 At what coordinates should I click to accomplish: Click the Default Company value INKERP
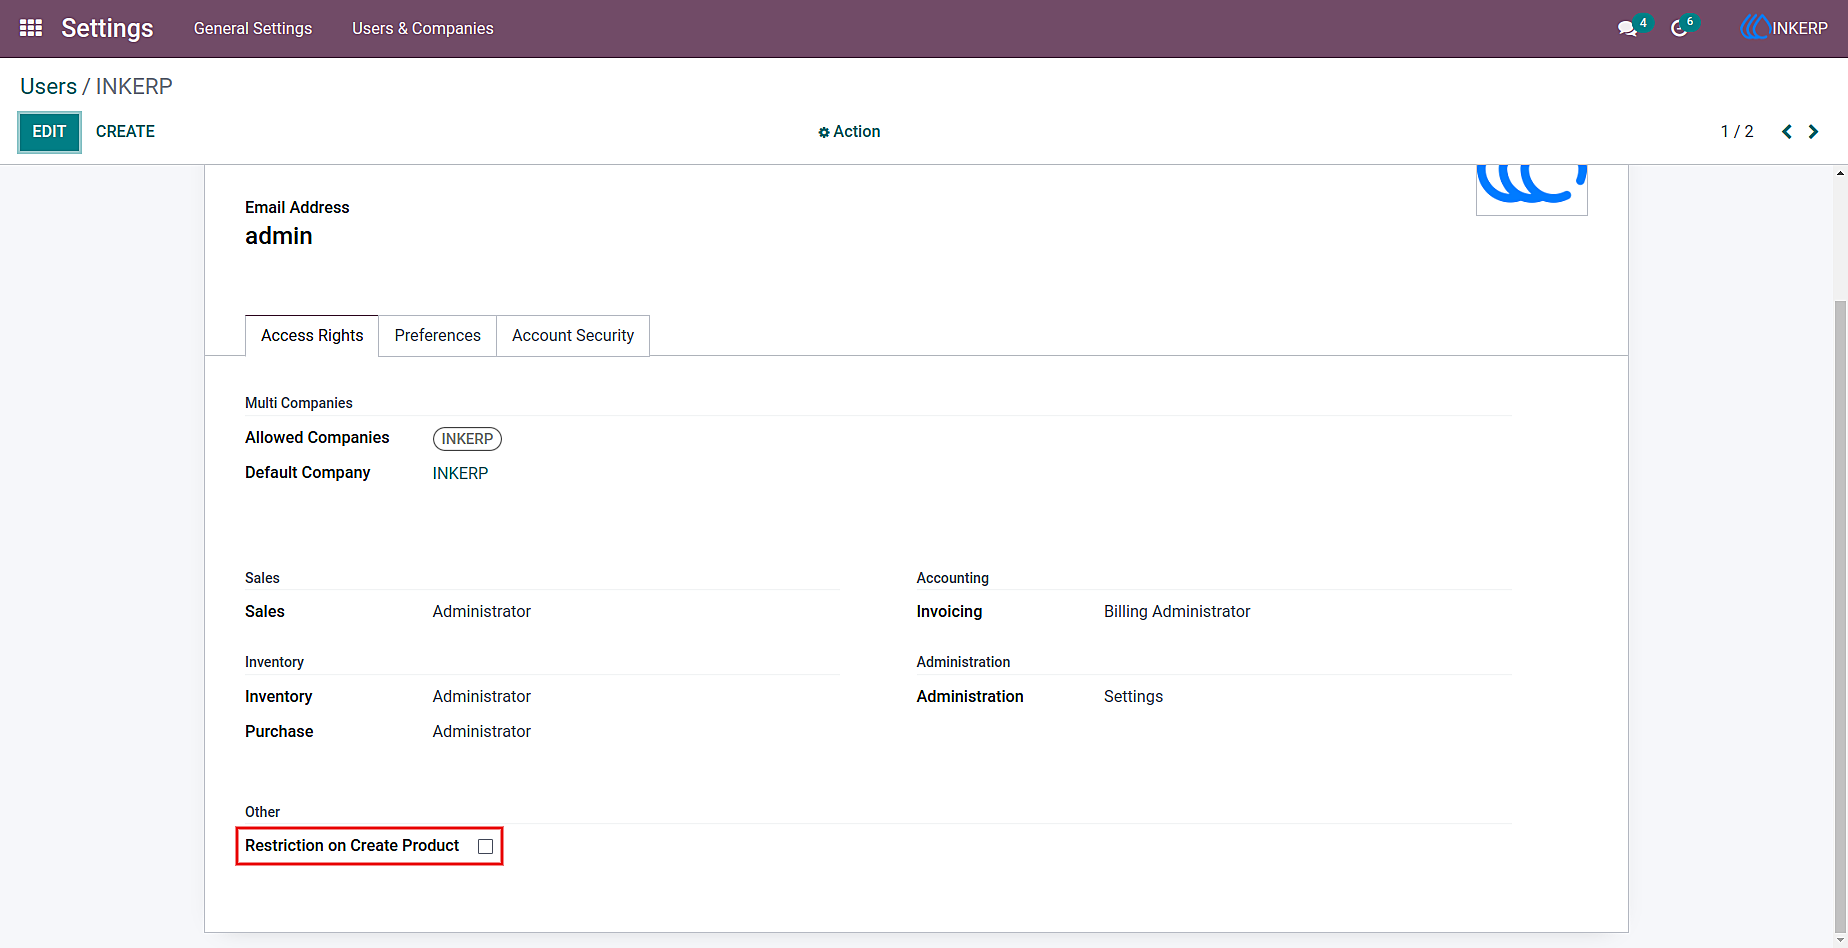(460, 473)
